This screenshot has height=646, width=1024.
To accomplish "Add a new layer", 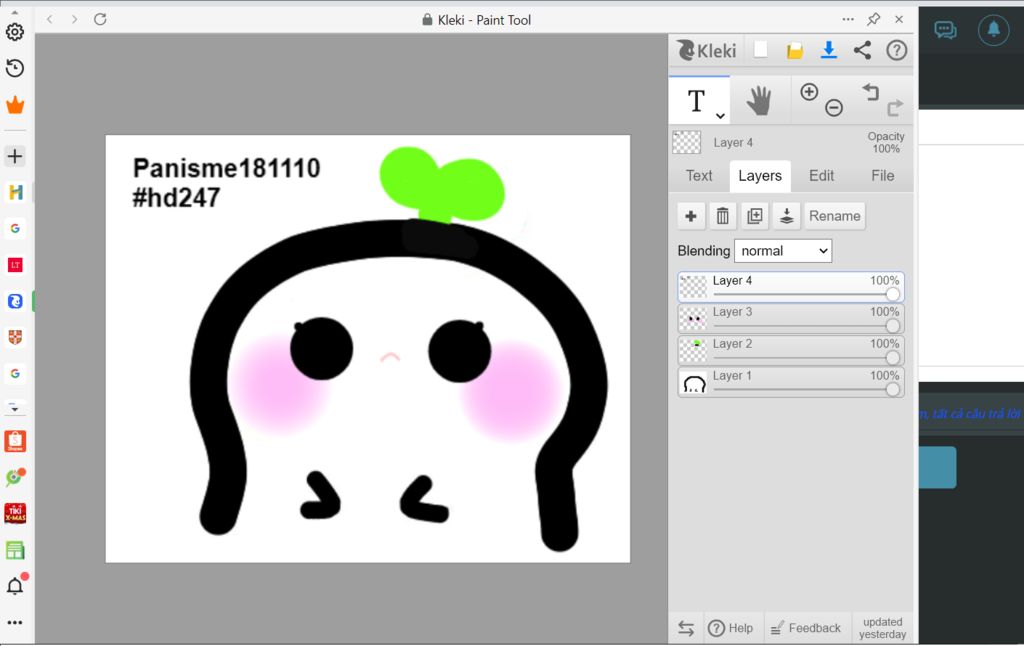I will 691,216.
